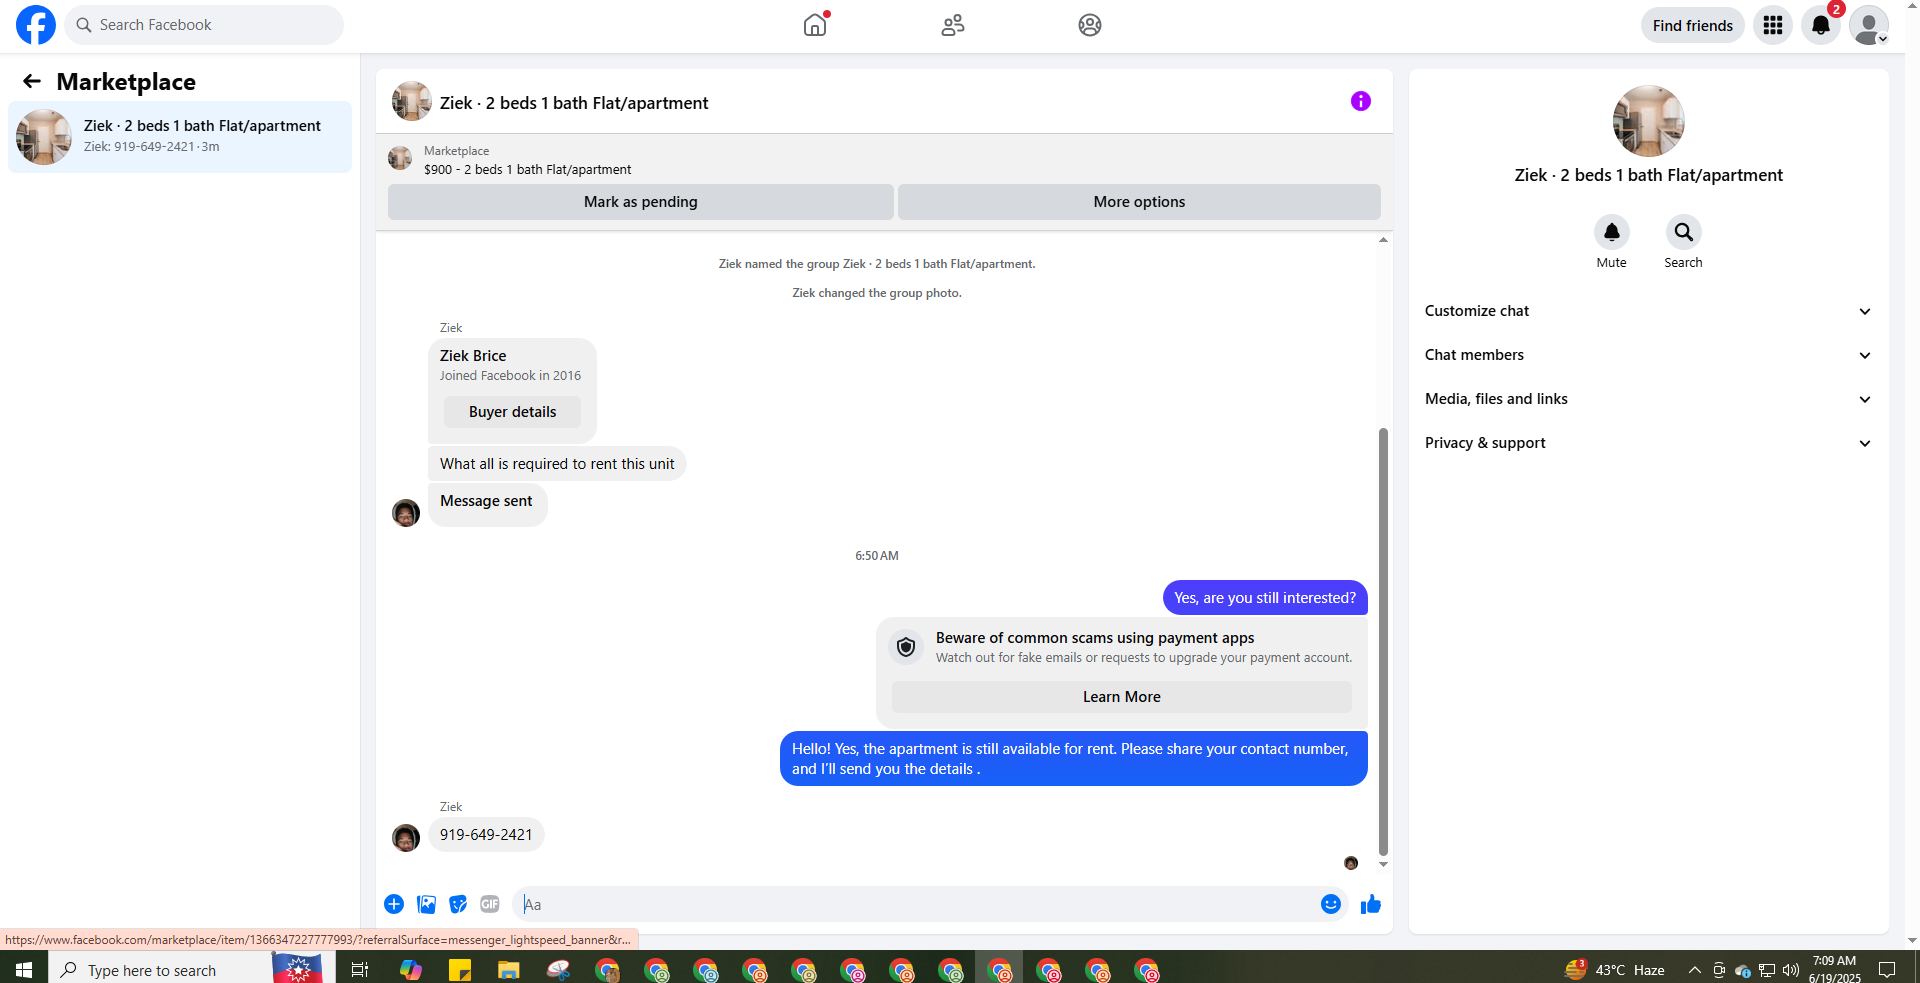Open the volume control in system tray
This screenshot has width=1920, height=983.
pyautogui.click(x=1791, y=969)
